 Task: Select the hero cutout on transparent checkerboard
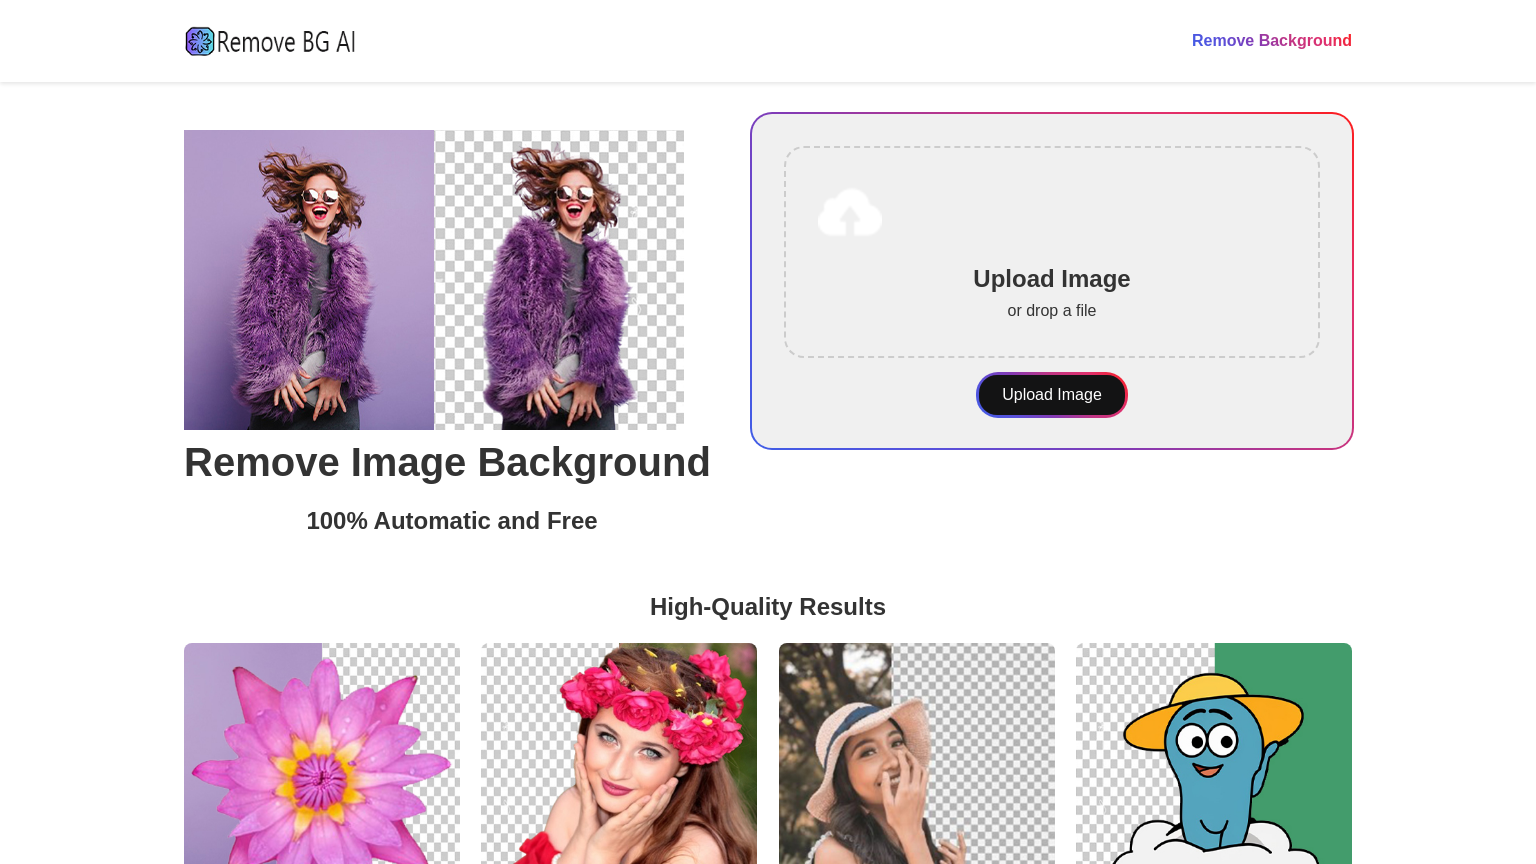559,280
